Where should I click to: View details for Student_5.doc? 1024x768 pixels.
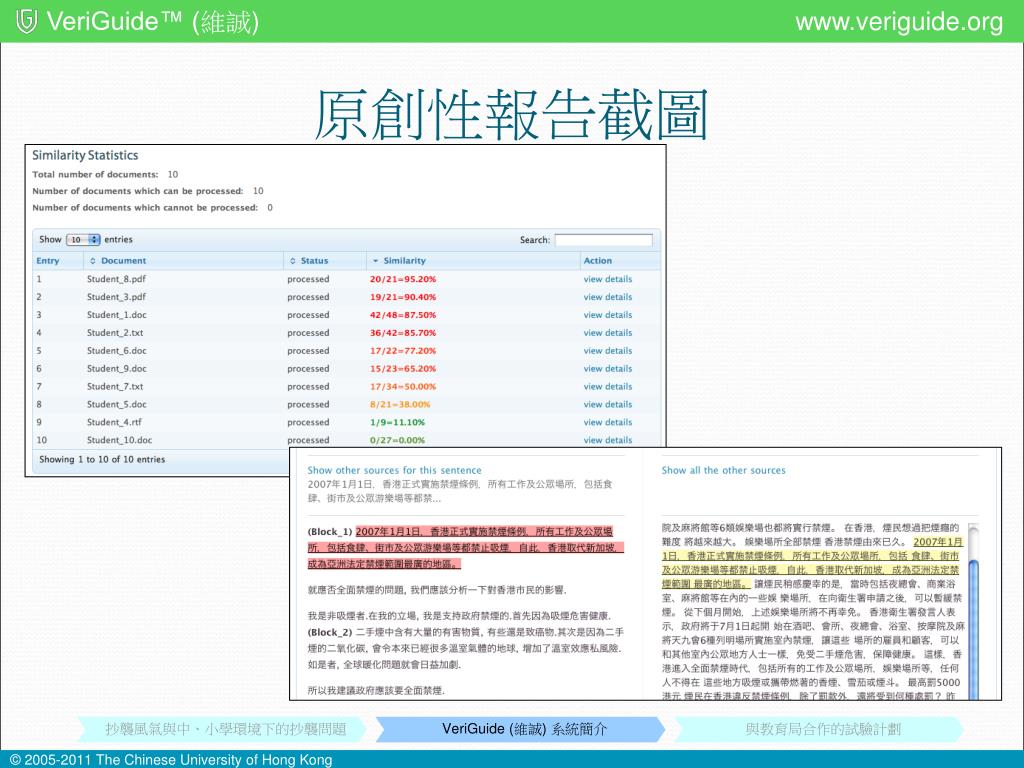[x=607, y=404]
